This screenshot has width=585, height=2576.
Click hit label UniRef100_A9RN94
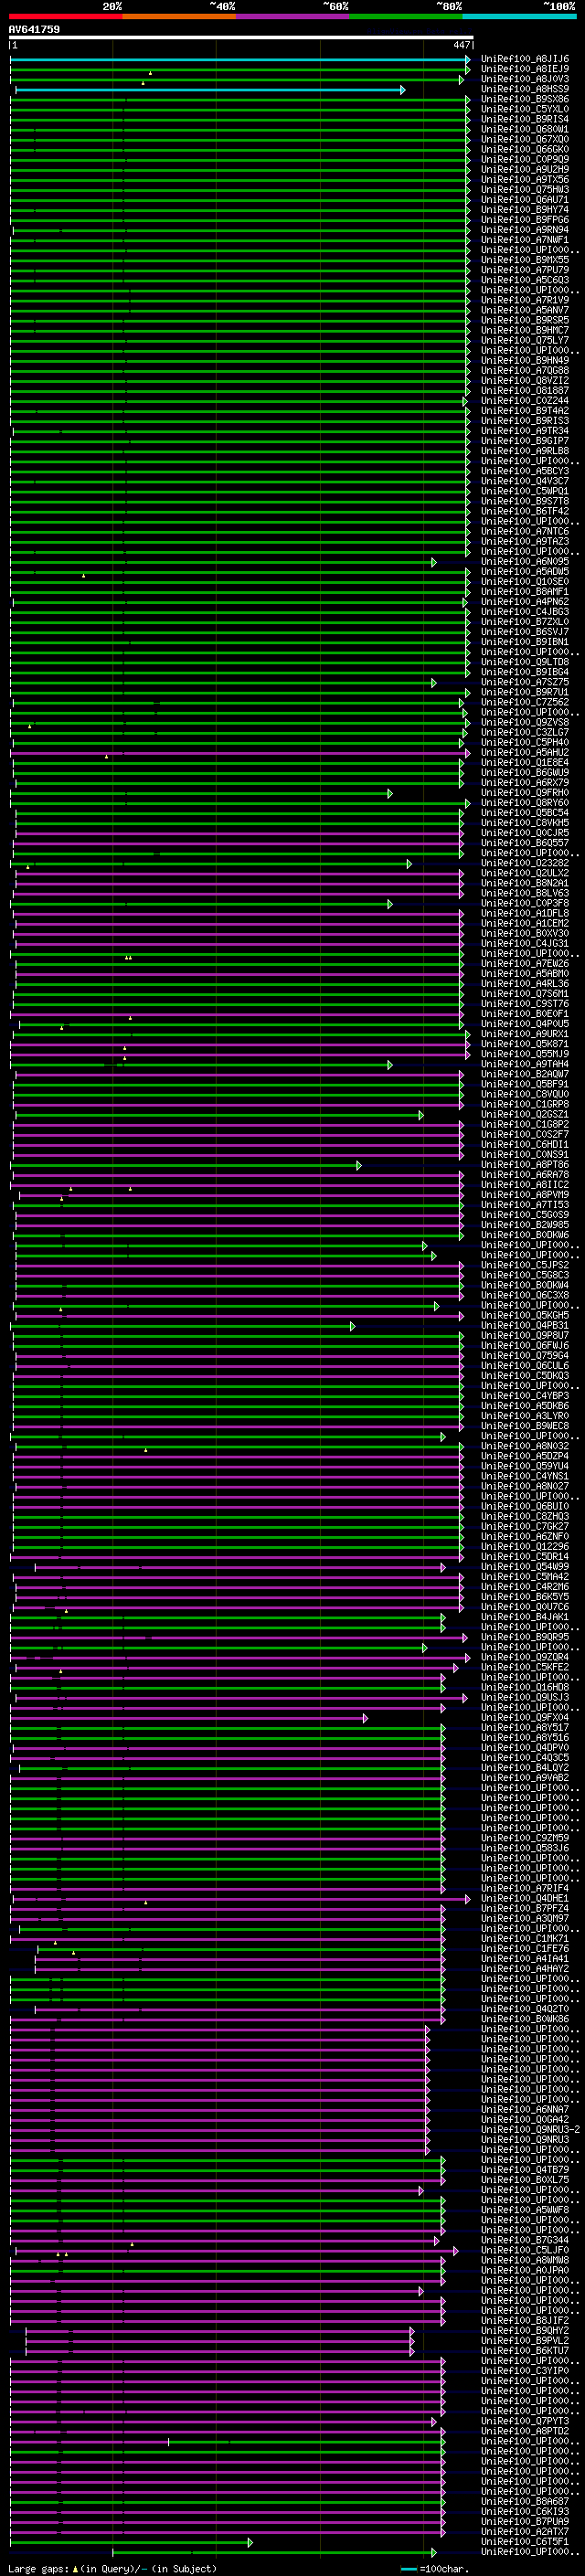(x=525, y=230)
